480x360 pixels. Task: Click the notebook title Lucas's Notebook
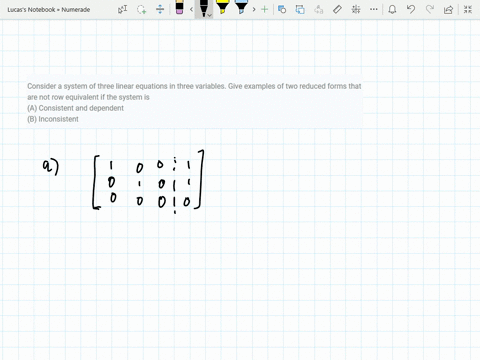tap(49, 10)
